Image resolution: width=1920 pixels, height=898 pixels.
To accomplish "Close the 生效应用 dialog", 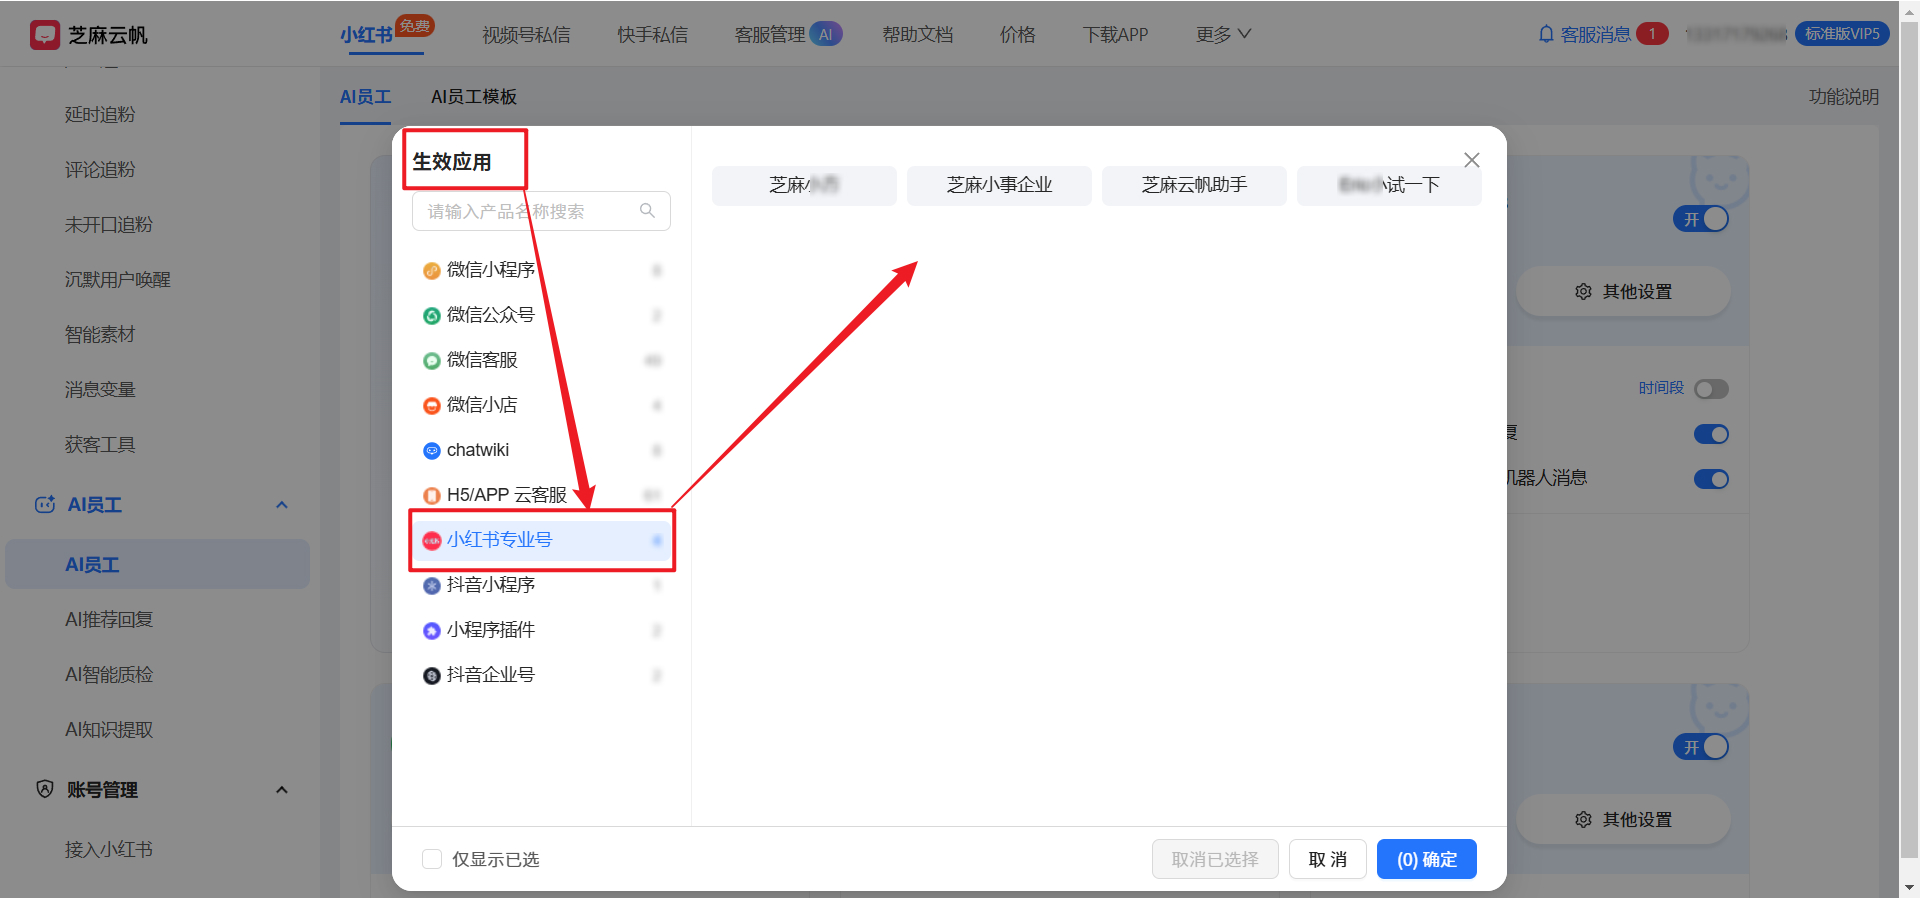I will [x=1472, y=160].
